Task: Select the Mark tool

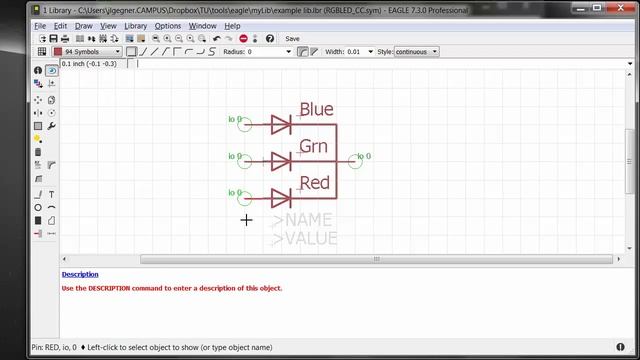Action: tap(51, 84)
